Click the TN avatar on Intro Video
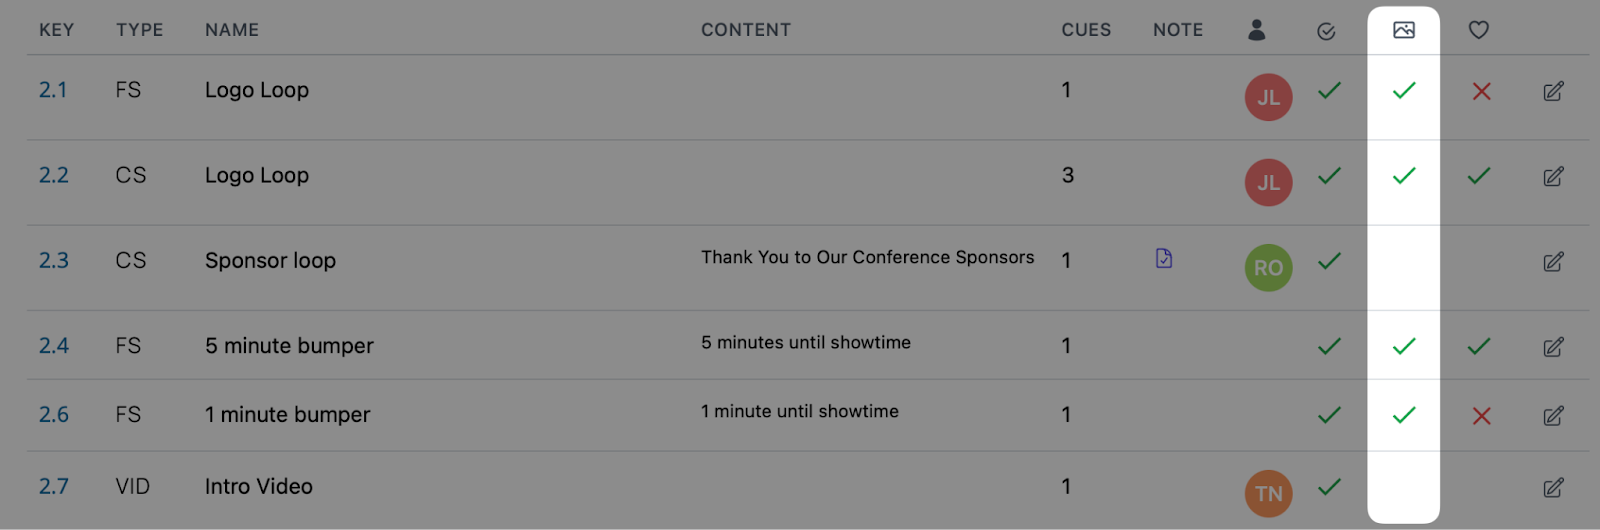1600x530 pixels. click(1269, 494)
